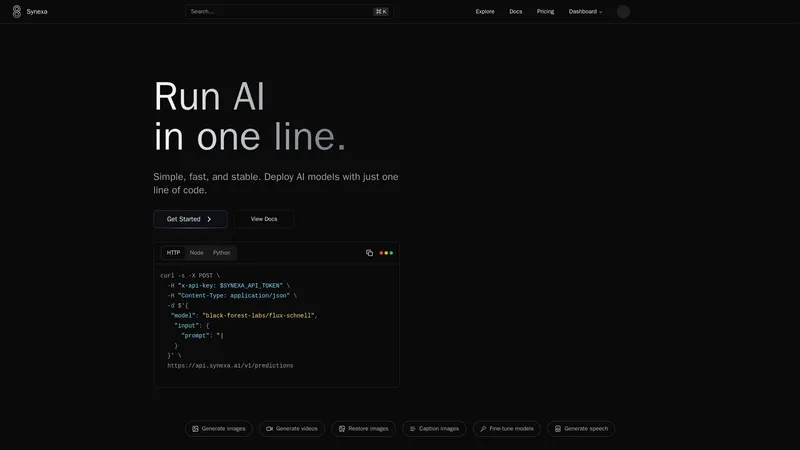Open the Docs nav link
The width and height of the screenshot is (800, 450).
pos(515,12)
